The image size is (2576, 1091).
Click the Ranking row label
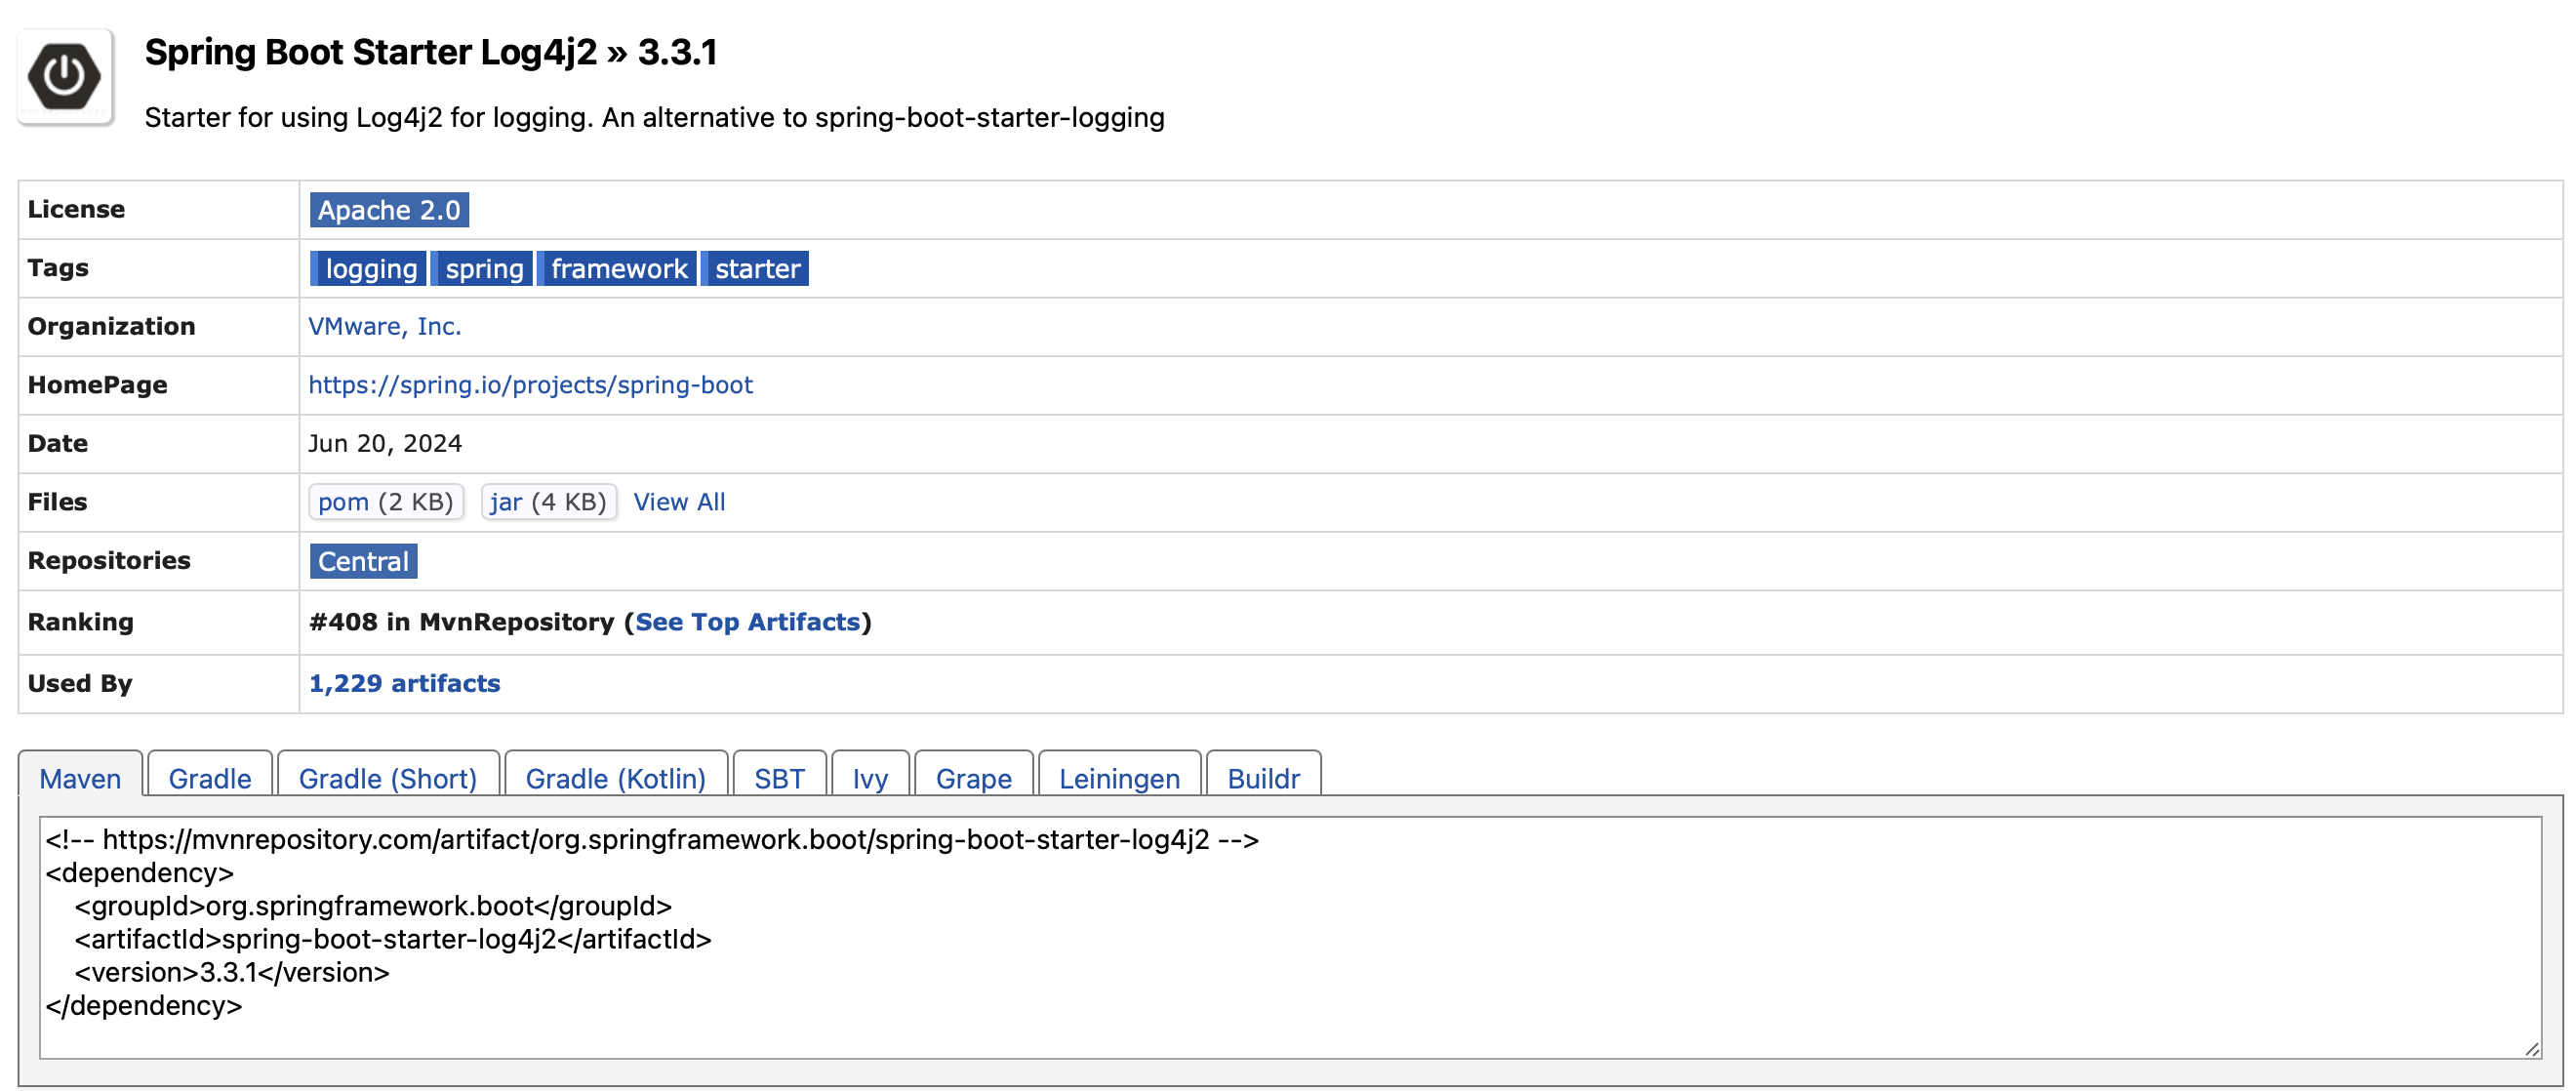(80, 622)
